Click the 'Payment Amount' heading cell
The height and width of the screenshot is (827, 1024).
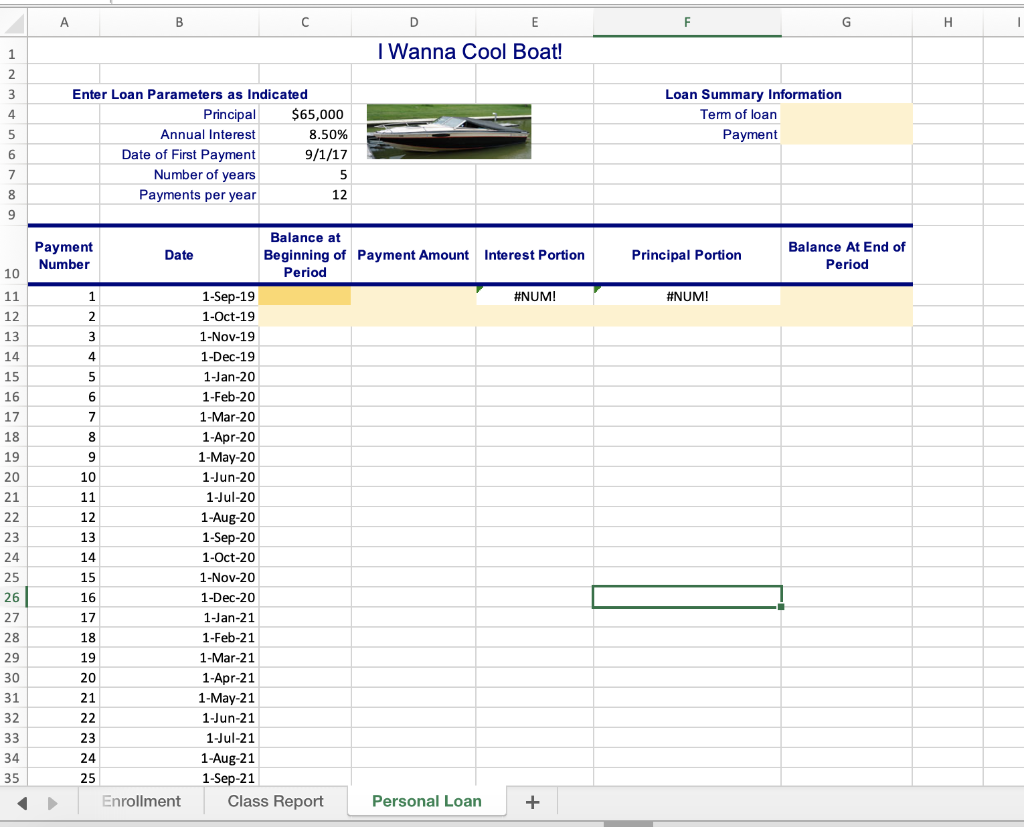click(x=413, y=255)
